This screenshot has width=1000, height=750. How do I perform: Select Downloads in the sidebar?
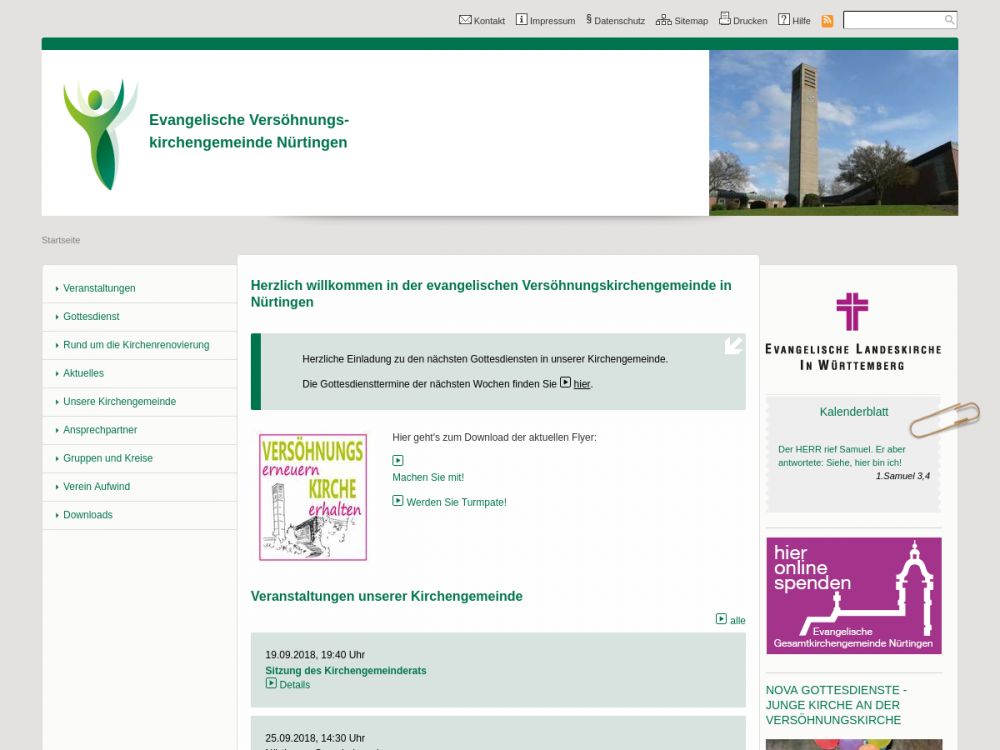click(x=88, y=515)
